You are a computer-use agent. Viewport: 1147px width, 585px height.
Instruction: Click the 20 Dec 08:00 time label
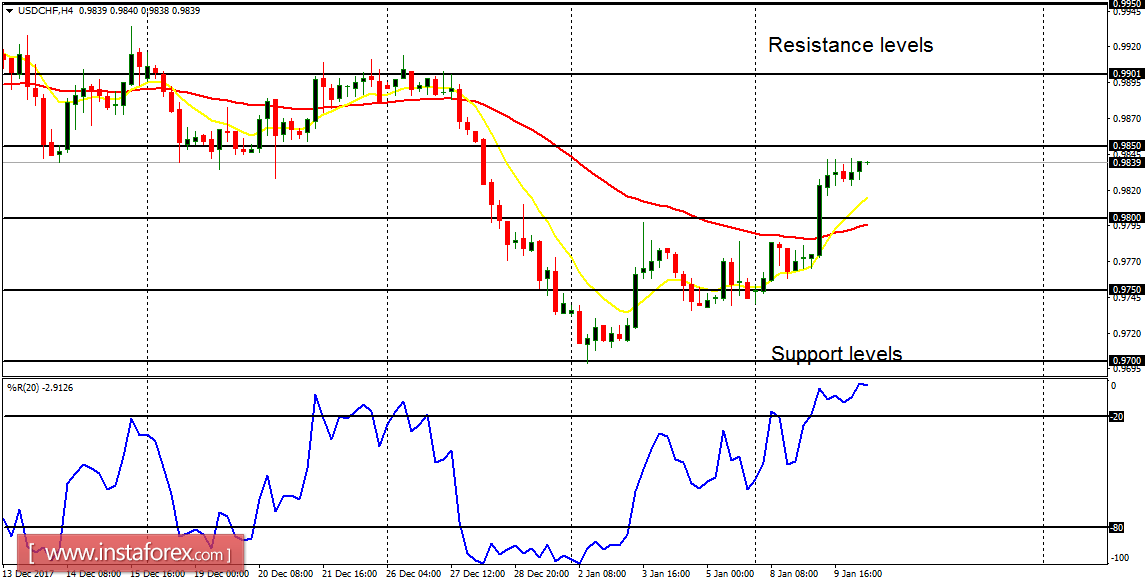pyautogui.click(x=286, y=574)
